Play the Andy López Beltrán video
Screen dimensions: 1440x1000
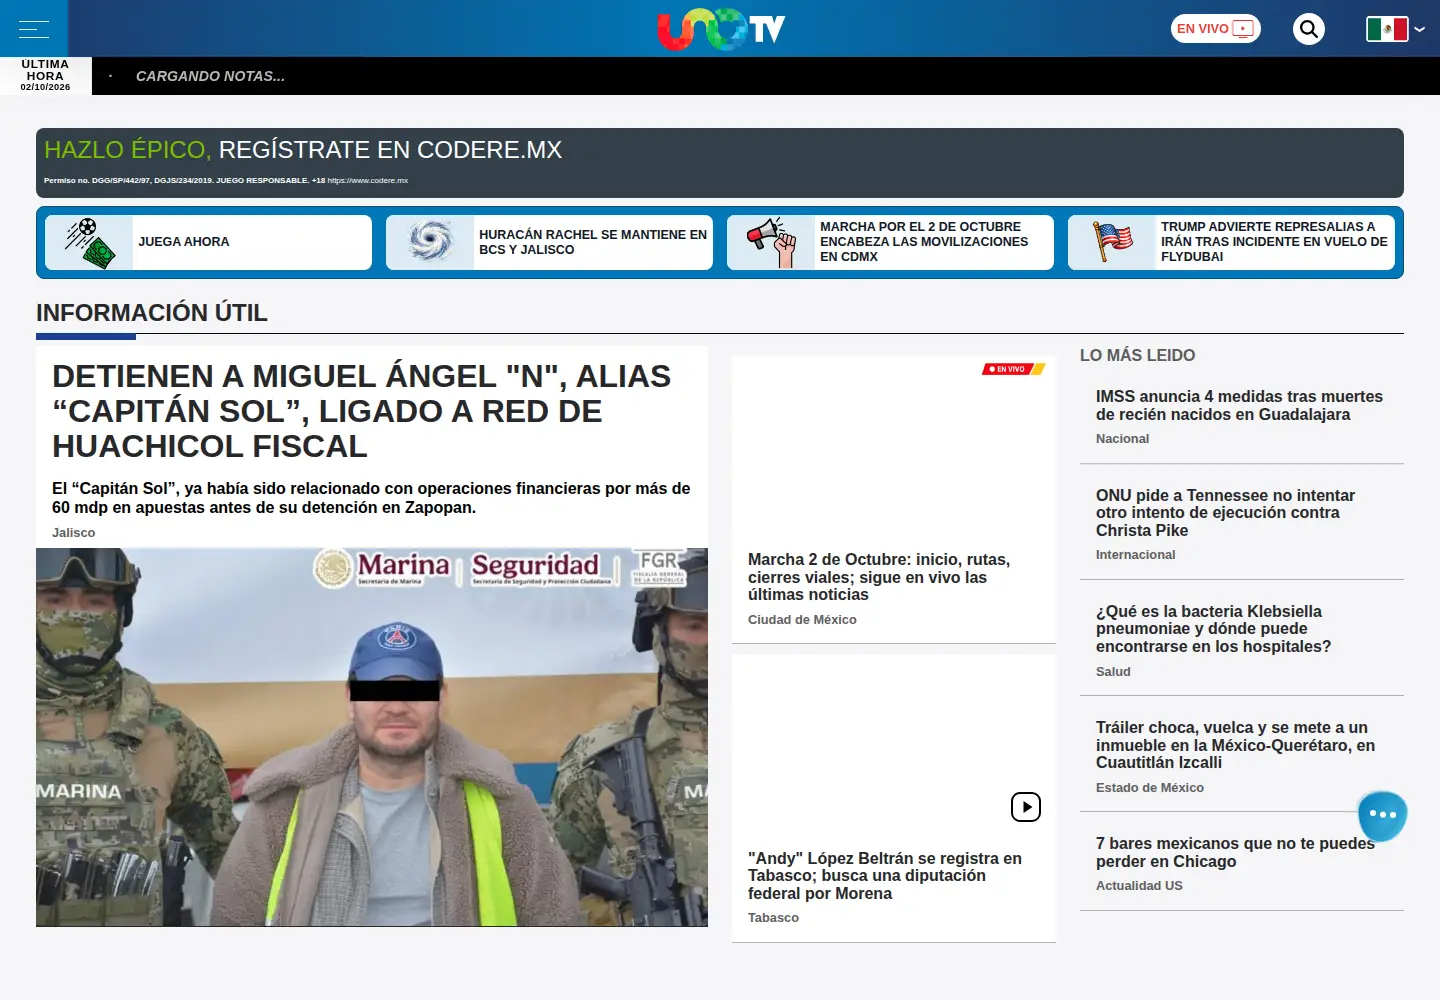[x=1026, y=807]
